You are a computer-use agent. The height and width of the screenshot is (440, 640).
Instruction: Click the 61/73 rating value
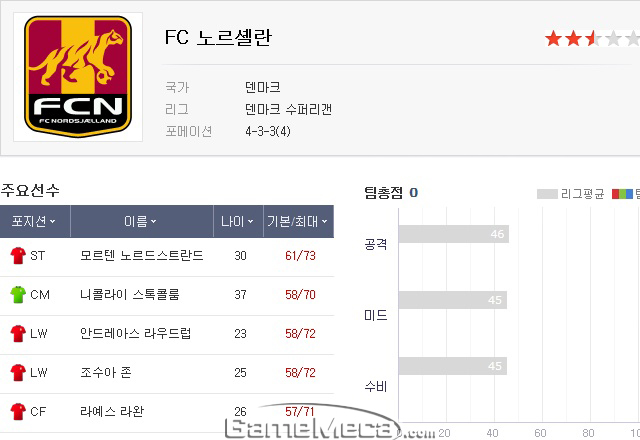(x=300, y=256)
